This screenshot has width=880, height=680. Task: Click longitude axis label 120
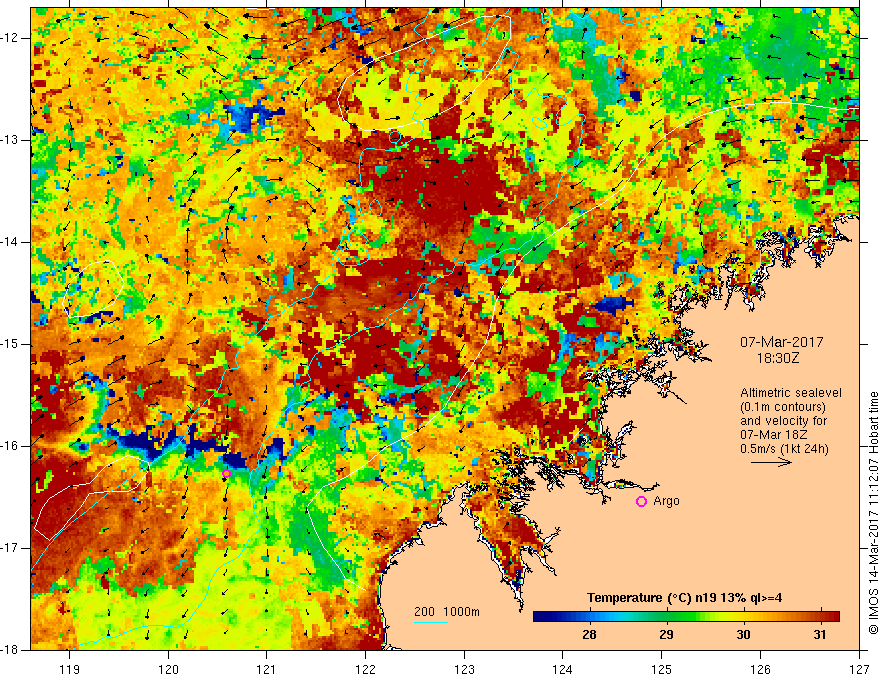click(x=168, y=669)
